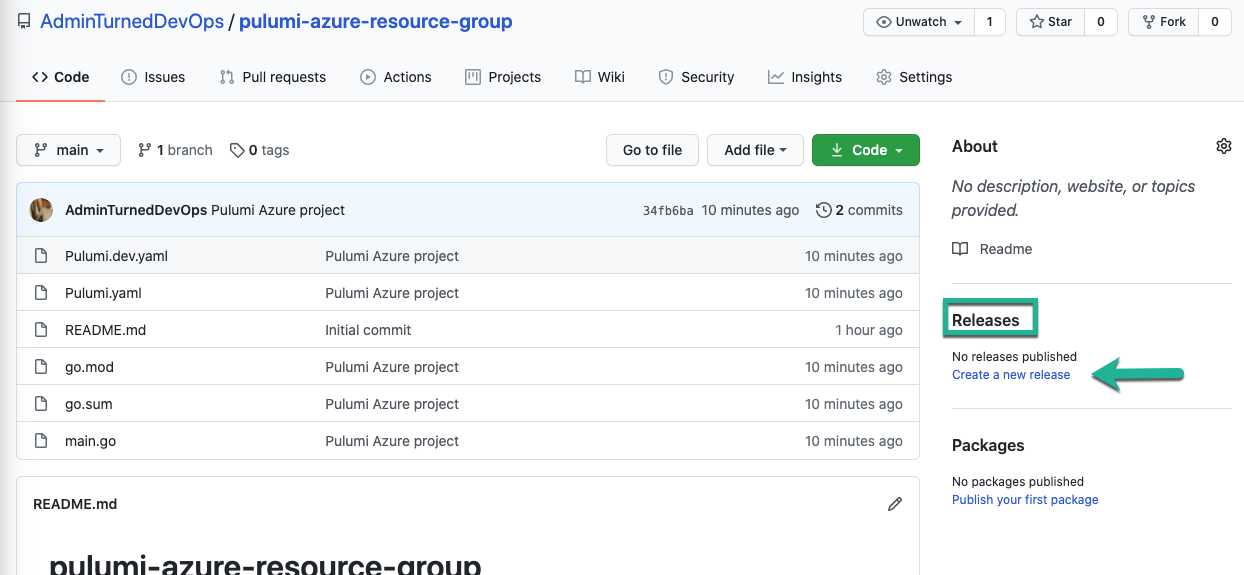Click the commit hash 34fb6ba
Screen dimensions: 1244x575
pos(667,211)
